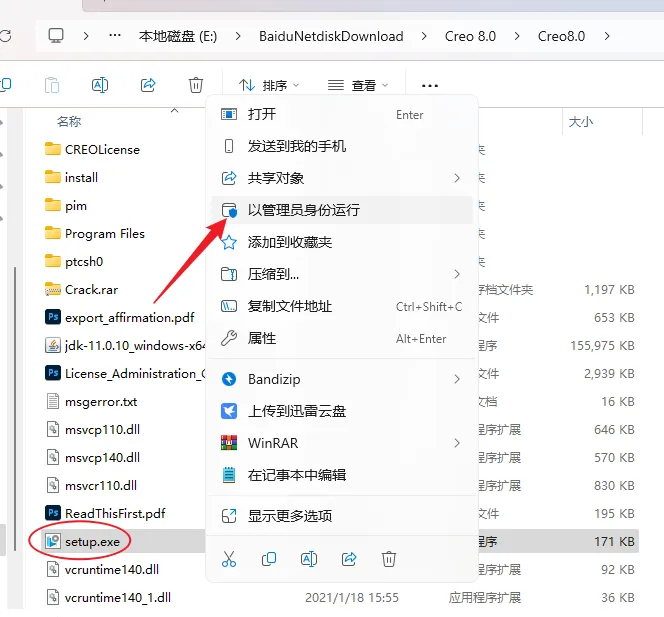Select 打开 in the context menu
Viewport: 664px width, 617px height.
tap(342, 114)
